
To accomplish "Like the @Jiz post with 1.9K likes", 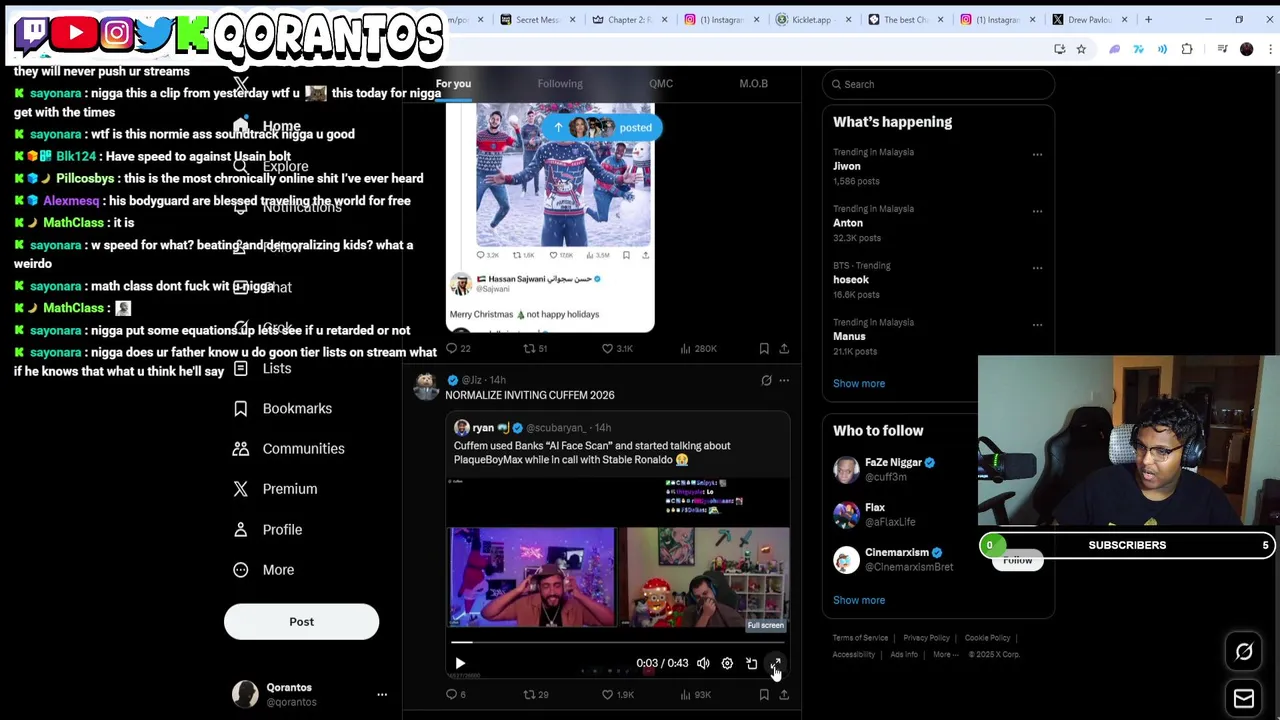I will click(617, 694).
